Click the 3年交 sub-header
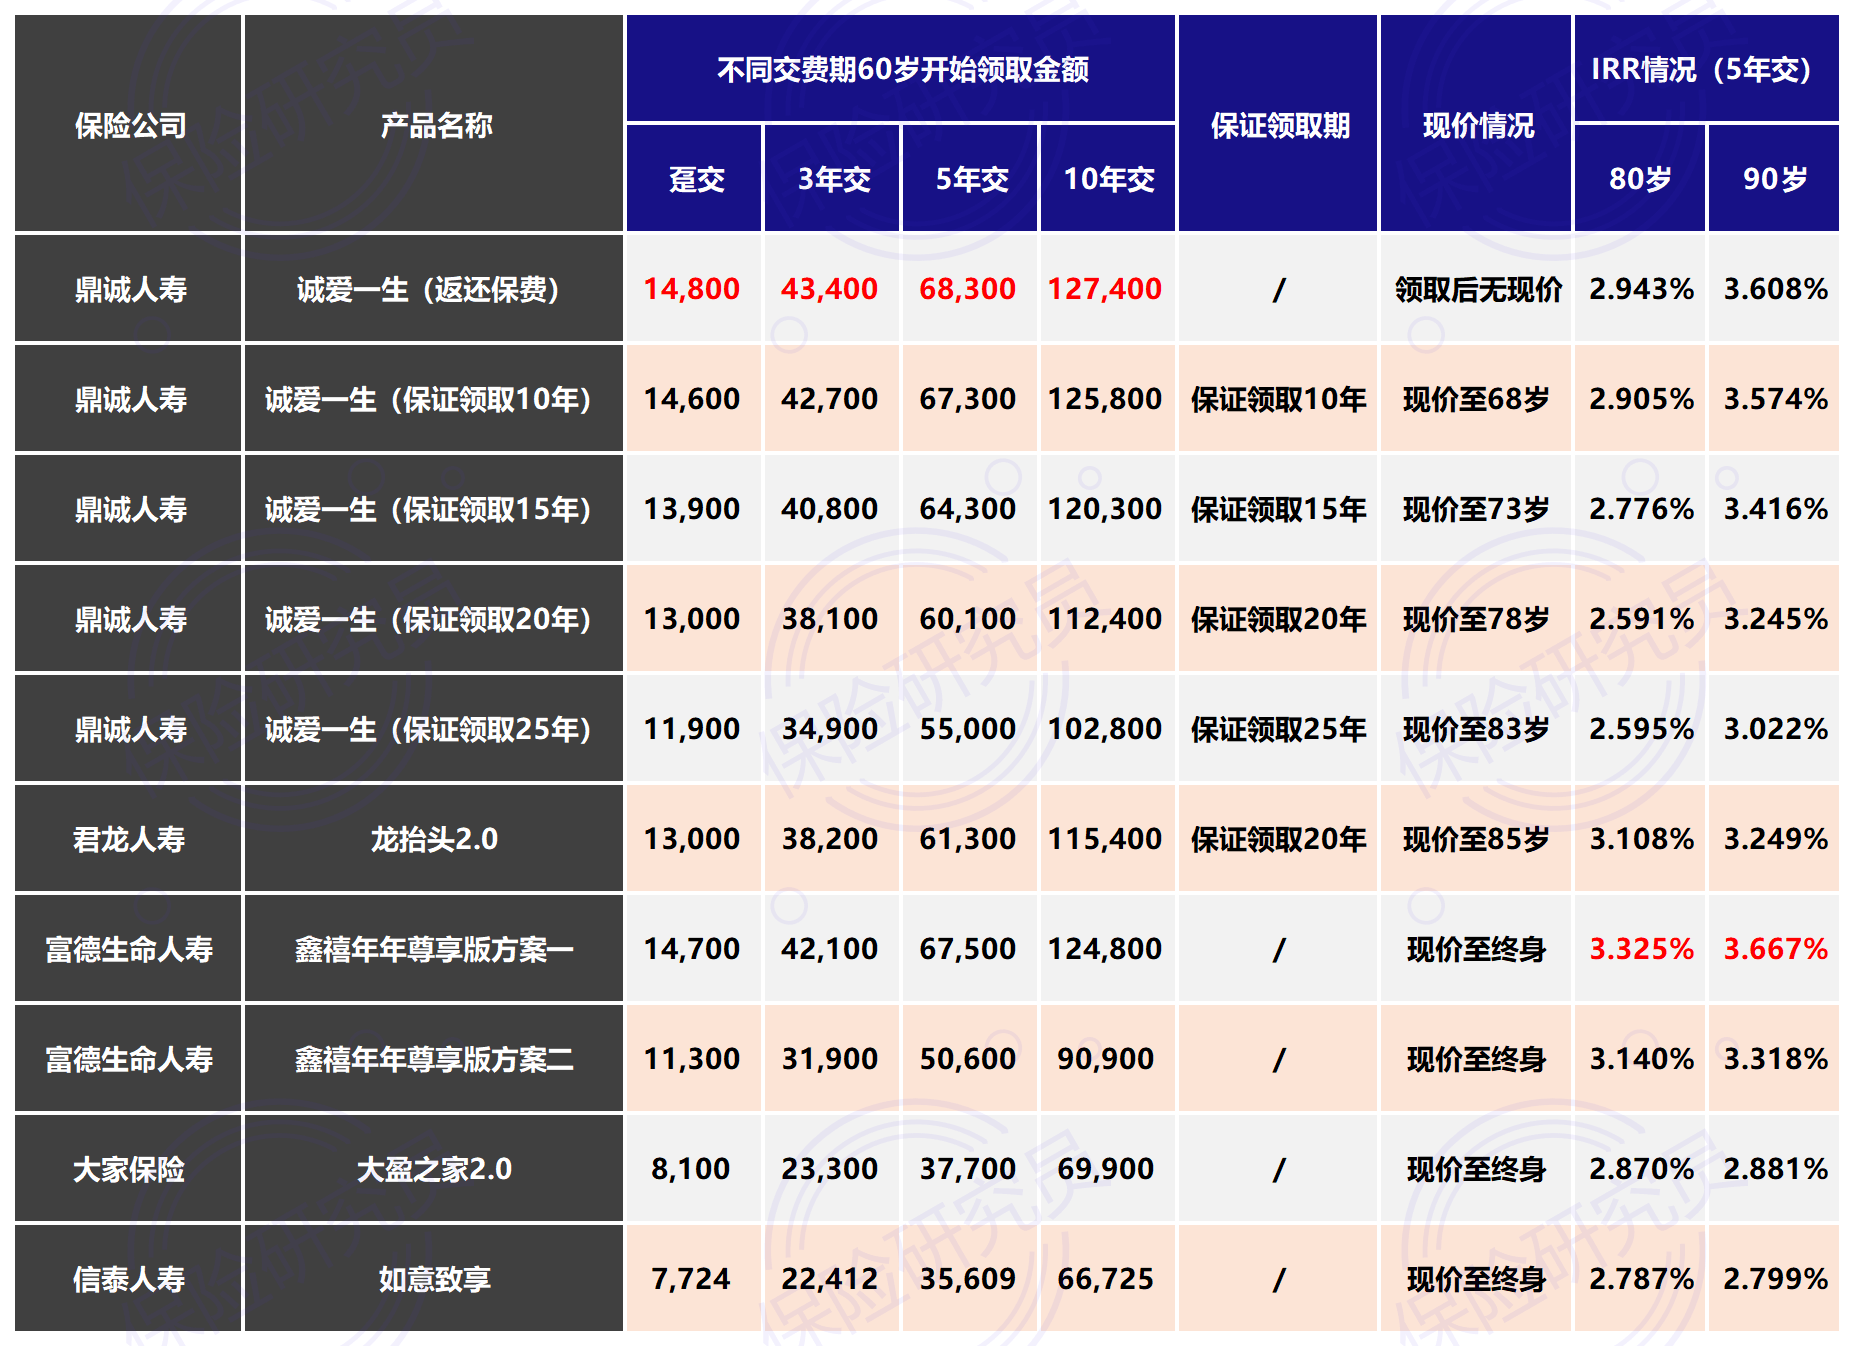 tap(832, 179)
